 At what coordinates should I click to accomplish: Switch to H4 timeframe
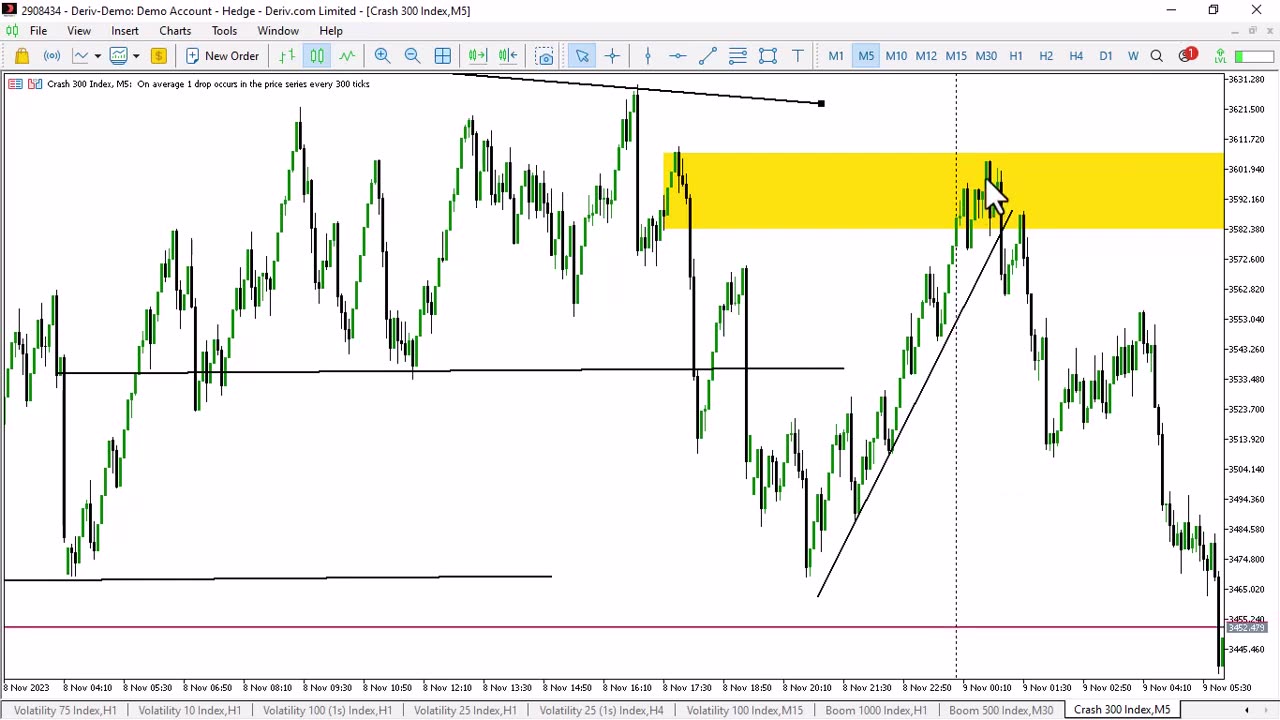[1076, 56]
